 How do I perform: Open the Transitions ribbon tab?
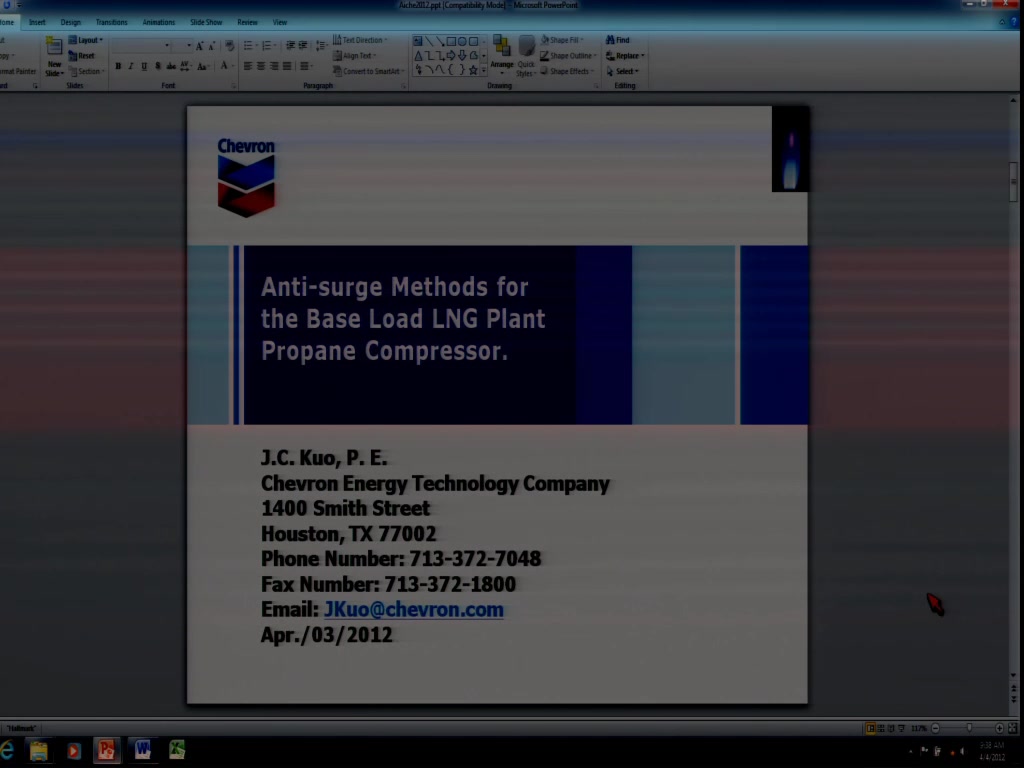pyautogui.click(x=112, y=22)
